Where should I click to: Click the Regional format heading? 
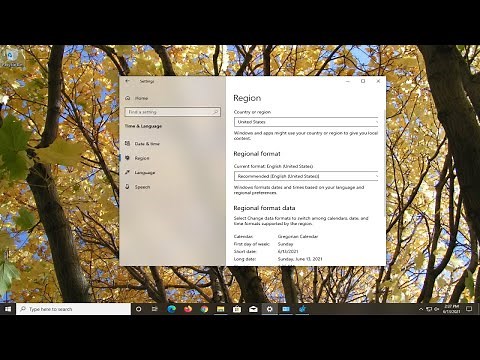(x=257, y=154)
